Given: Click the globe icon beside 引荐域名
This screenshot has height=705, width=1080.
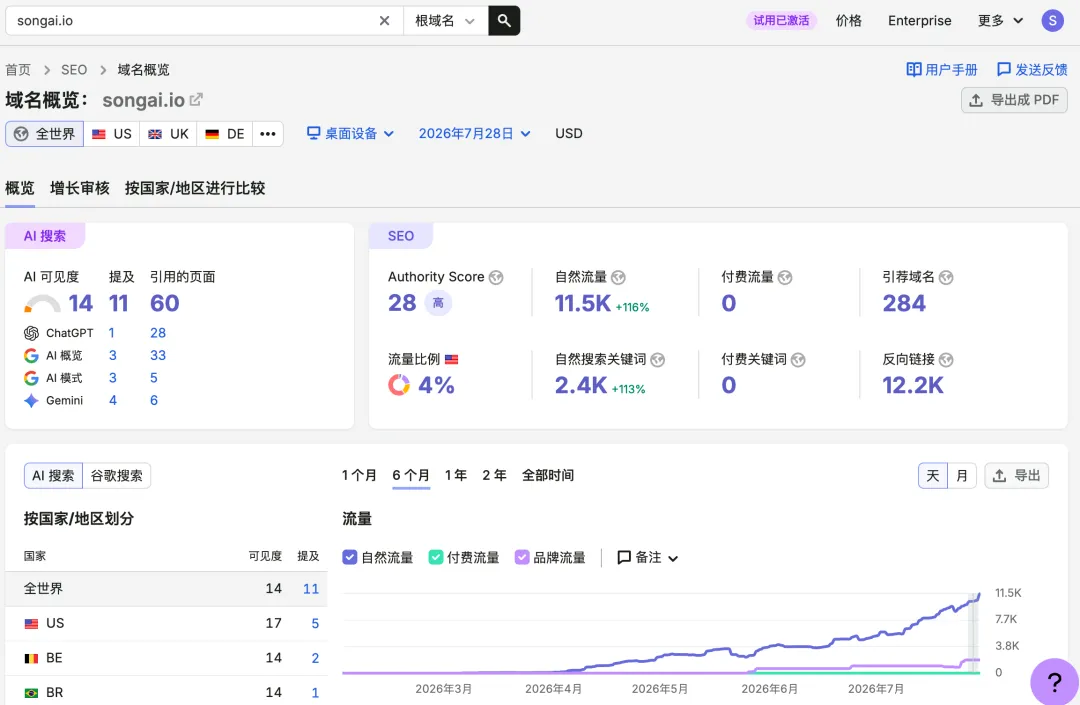Looking at the screenshot, I should tap(946, 277).
